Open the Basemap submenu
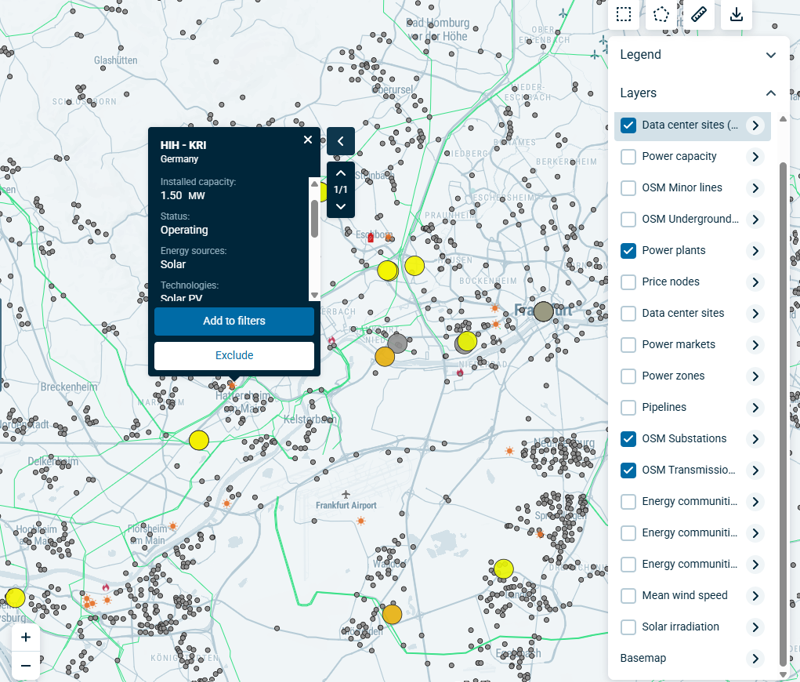This screenshot has width=800, height=682. [x=755, y=658]
